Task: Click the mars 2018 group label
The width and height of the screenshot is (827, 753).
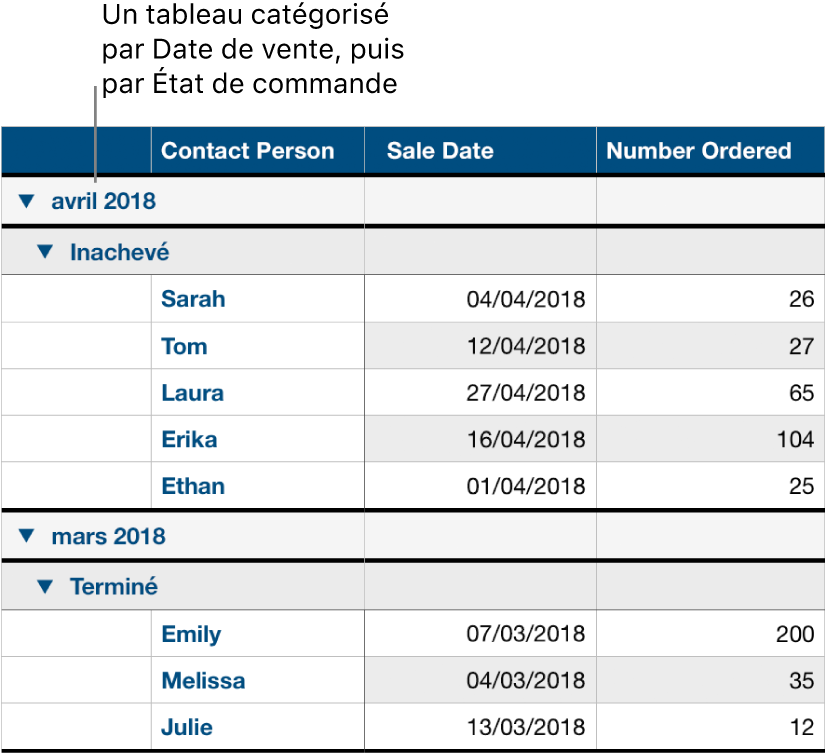Action: click(x=101, y=536)
